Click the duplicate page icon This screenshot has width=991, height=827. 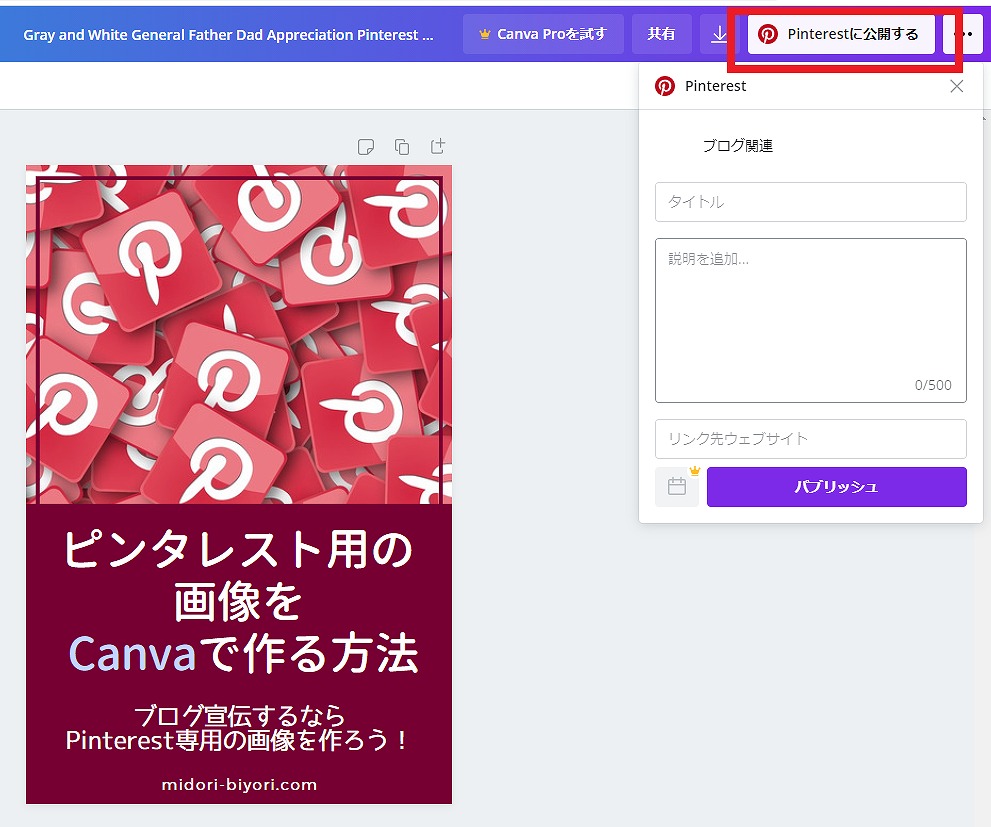pos(402,147)
